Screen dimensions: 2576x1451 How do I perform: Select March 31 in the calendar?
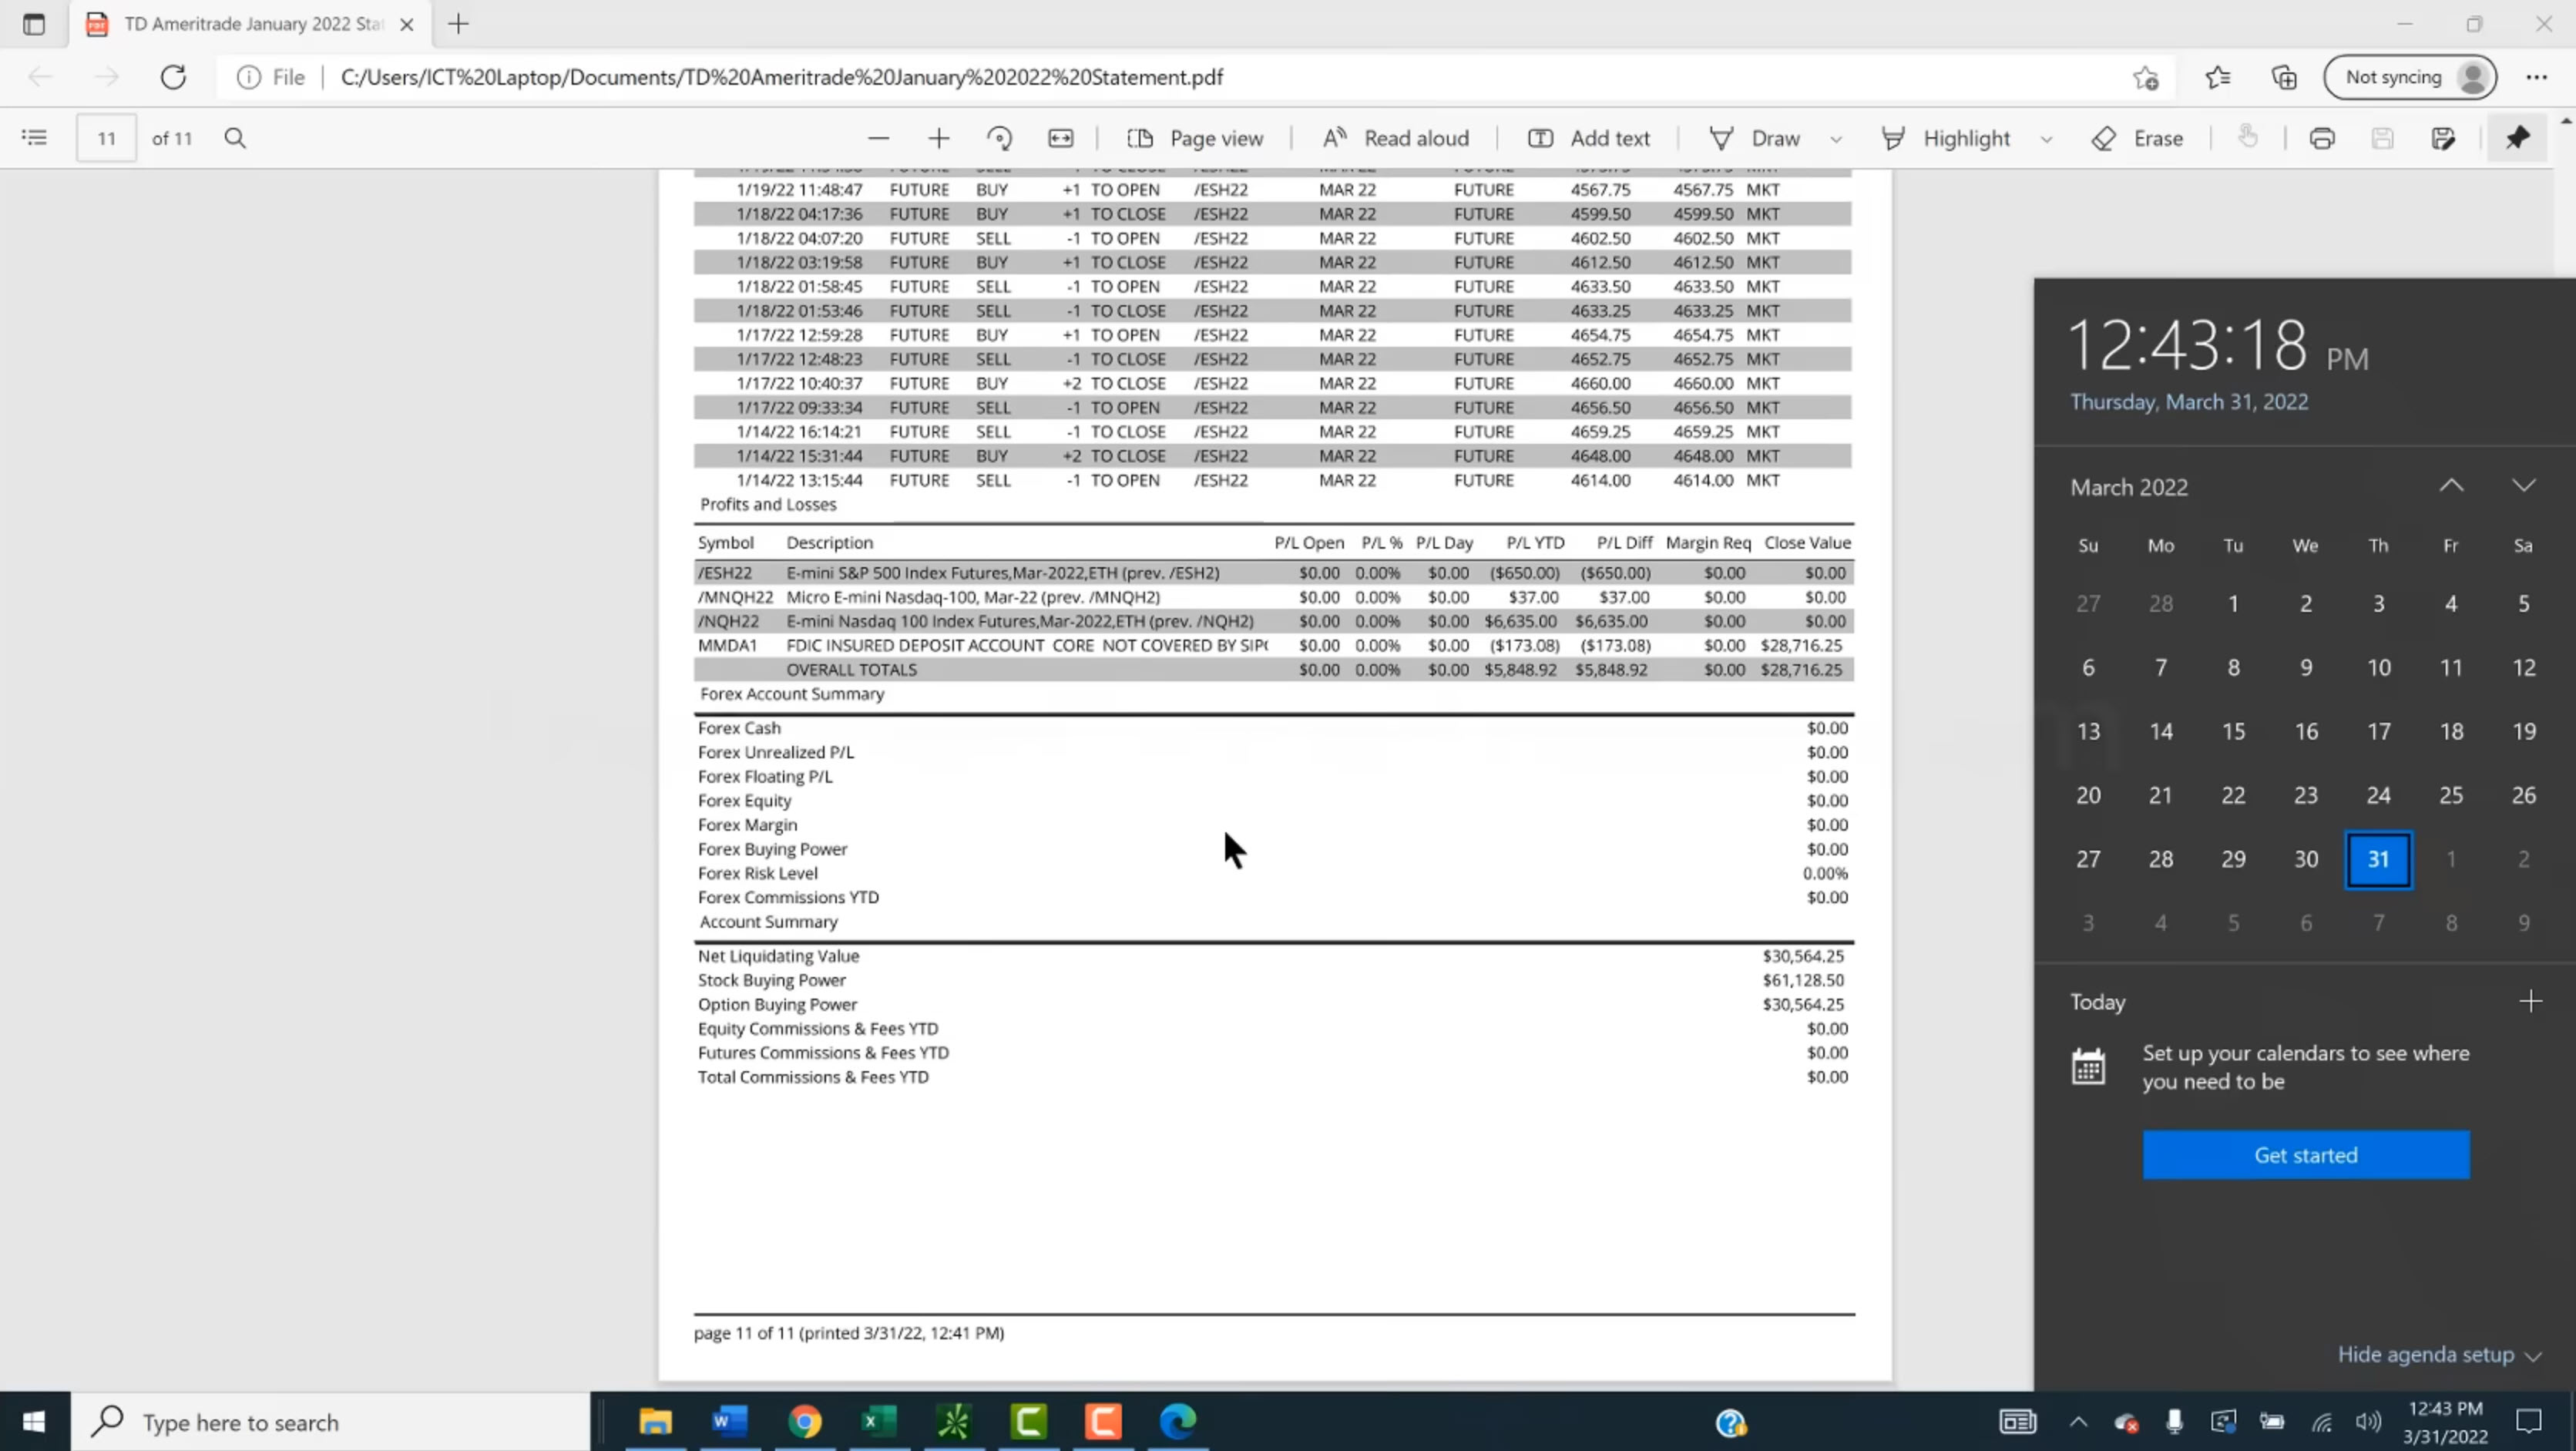2378,859
